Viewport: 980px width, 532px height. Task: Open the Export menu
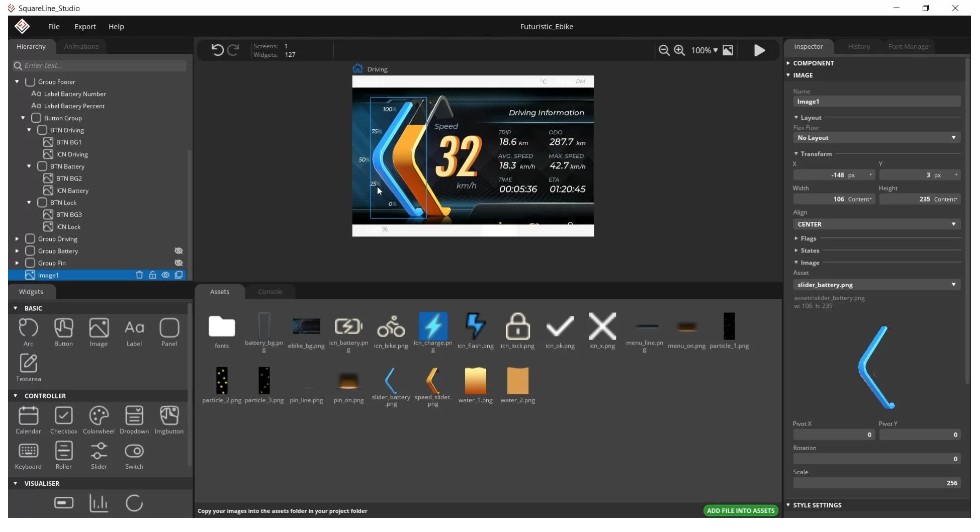85,26
